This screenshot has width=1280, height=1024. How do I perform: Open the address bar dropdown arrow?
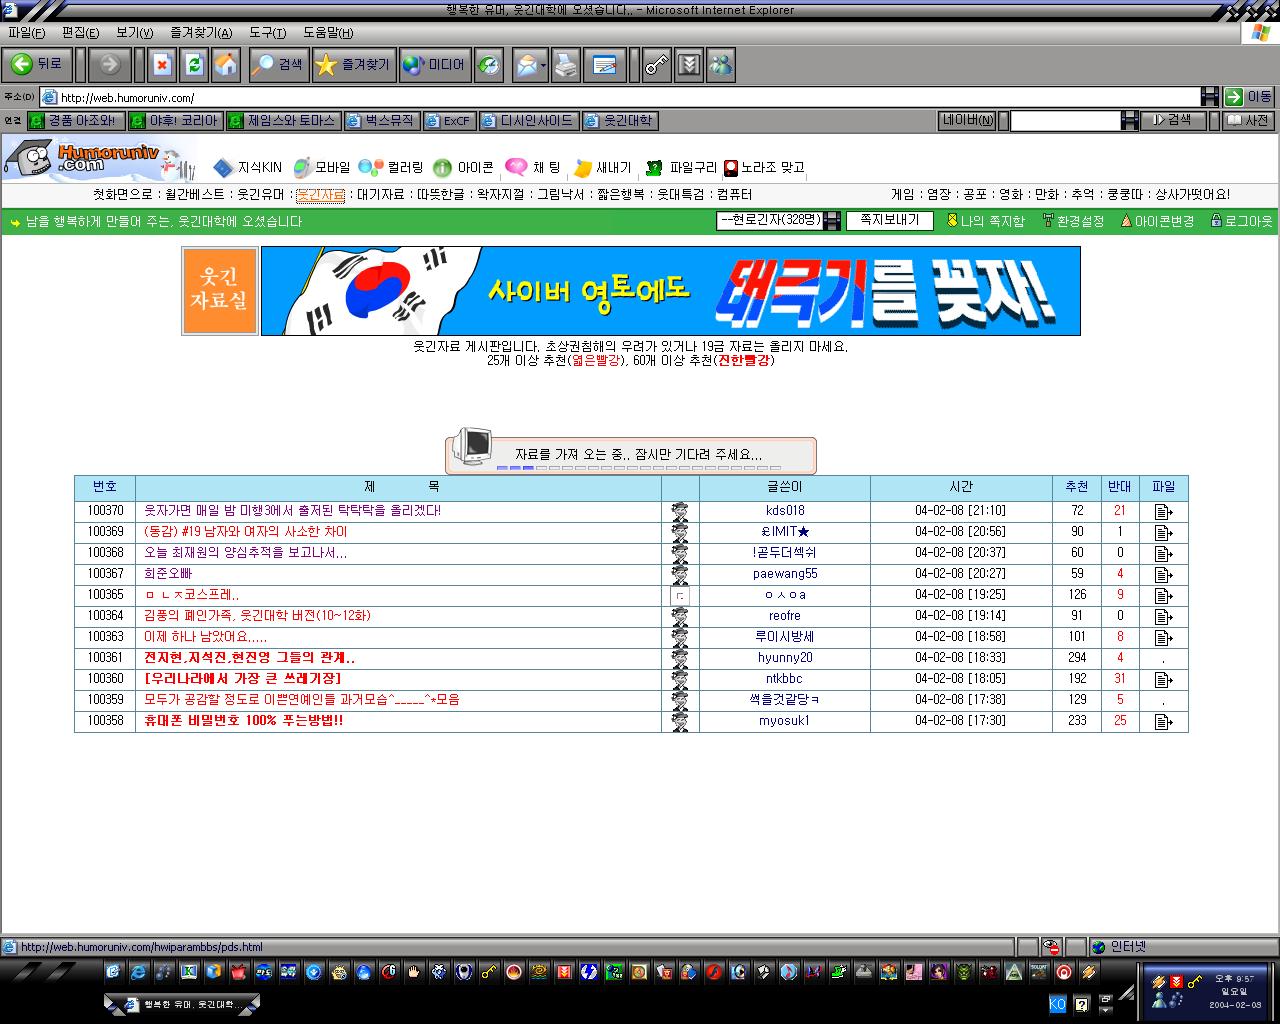[1209, 97]
